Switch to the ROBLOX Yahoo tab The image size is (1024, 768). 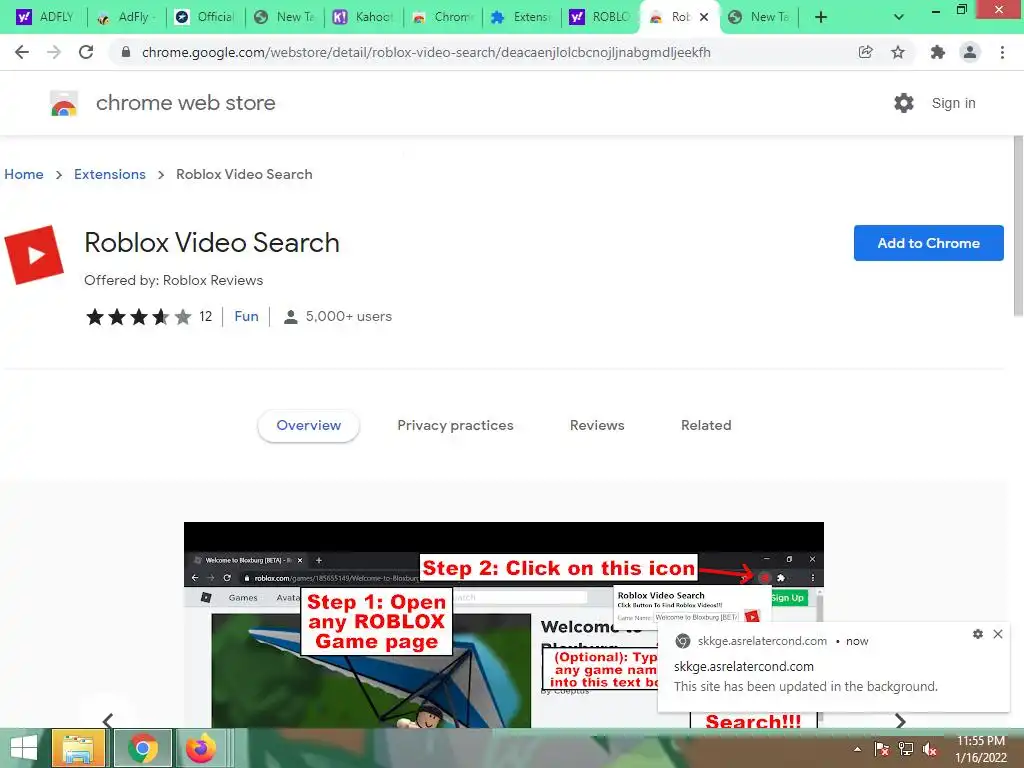600,17
